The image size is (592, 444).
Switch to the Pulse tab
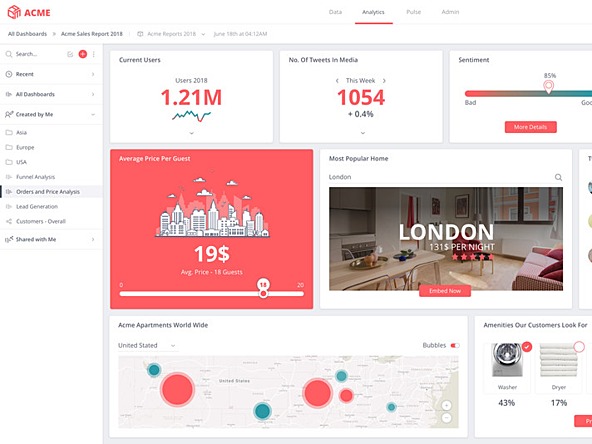click(413, 12)
